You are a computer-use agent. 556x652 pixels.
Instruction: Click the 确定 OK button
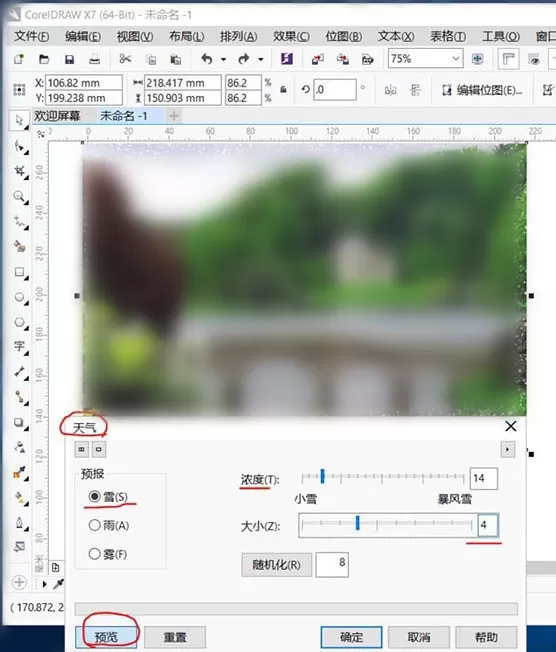coord(351,637)
